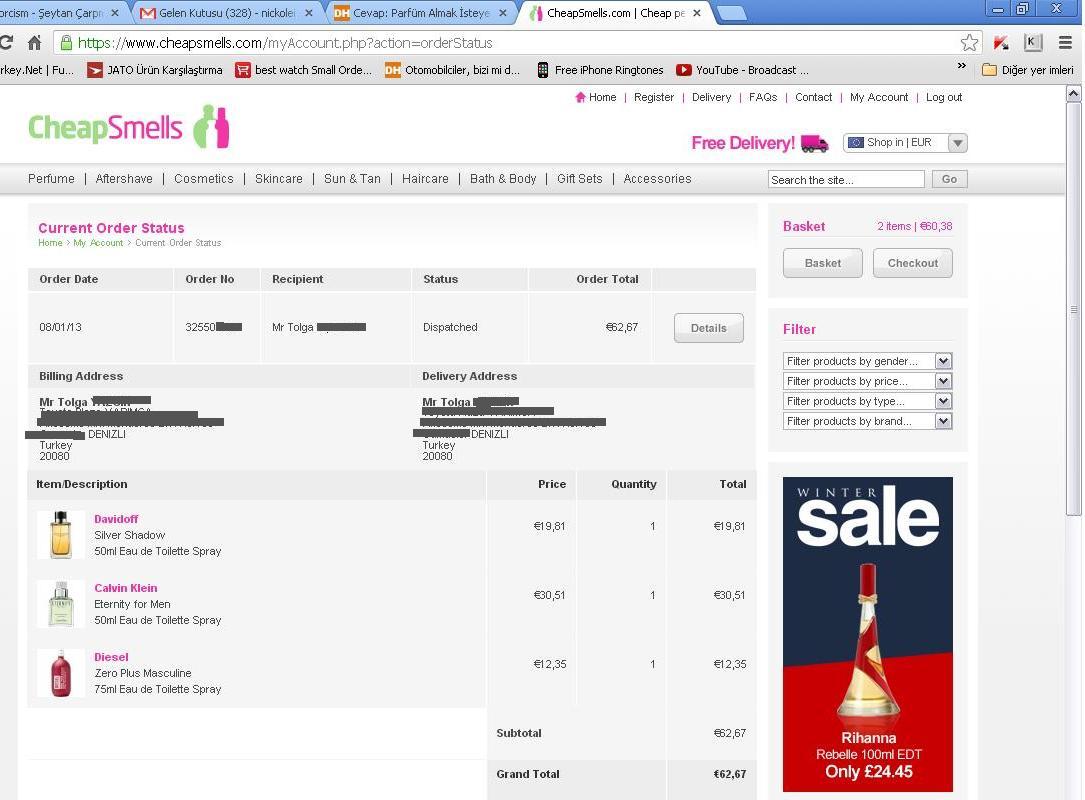Open the Sun & Tan menu
This screenshot has width=1085, height=800.
coord(352,179)
